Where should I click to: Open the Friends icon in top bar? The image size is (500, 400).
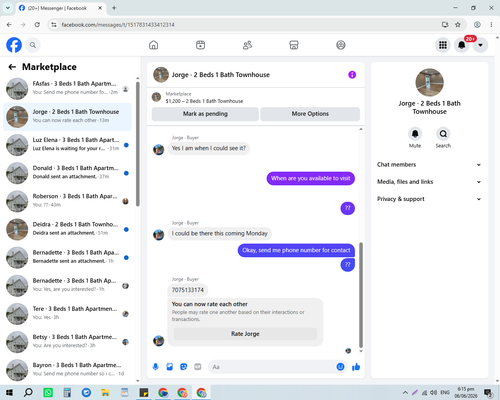coord(247,45)
